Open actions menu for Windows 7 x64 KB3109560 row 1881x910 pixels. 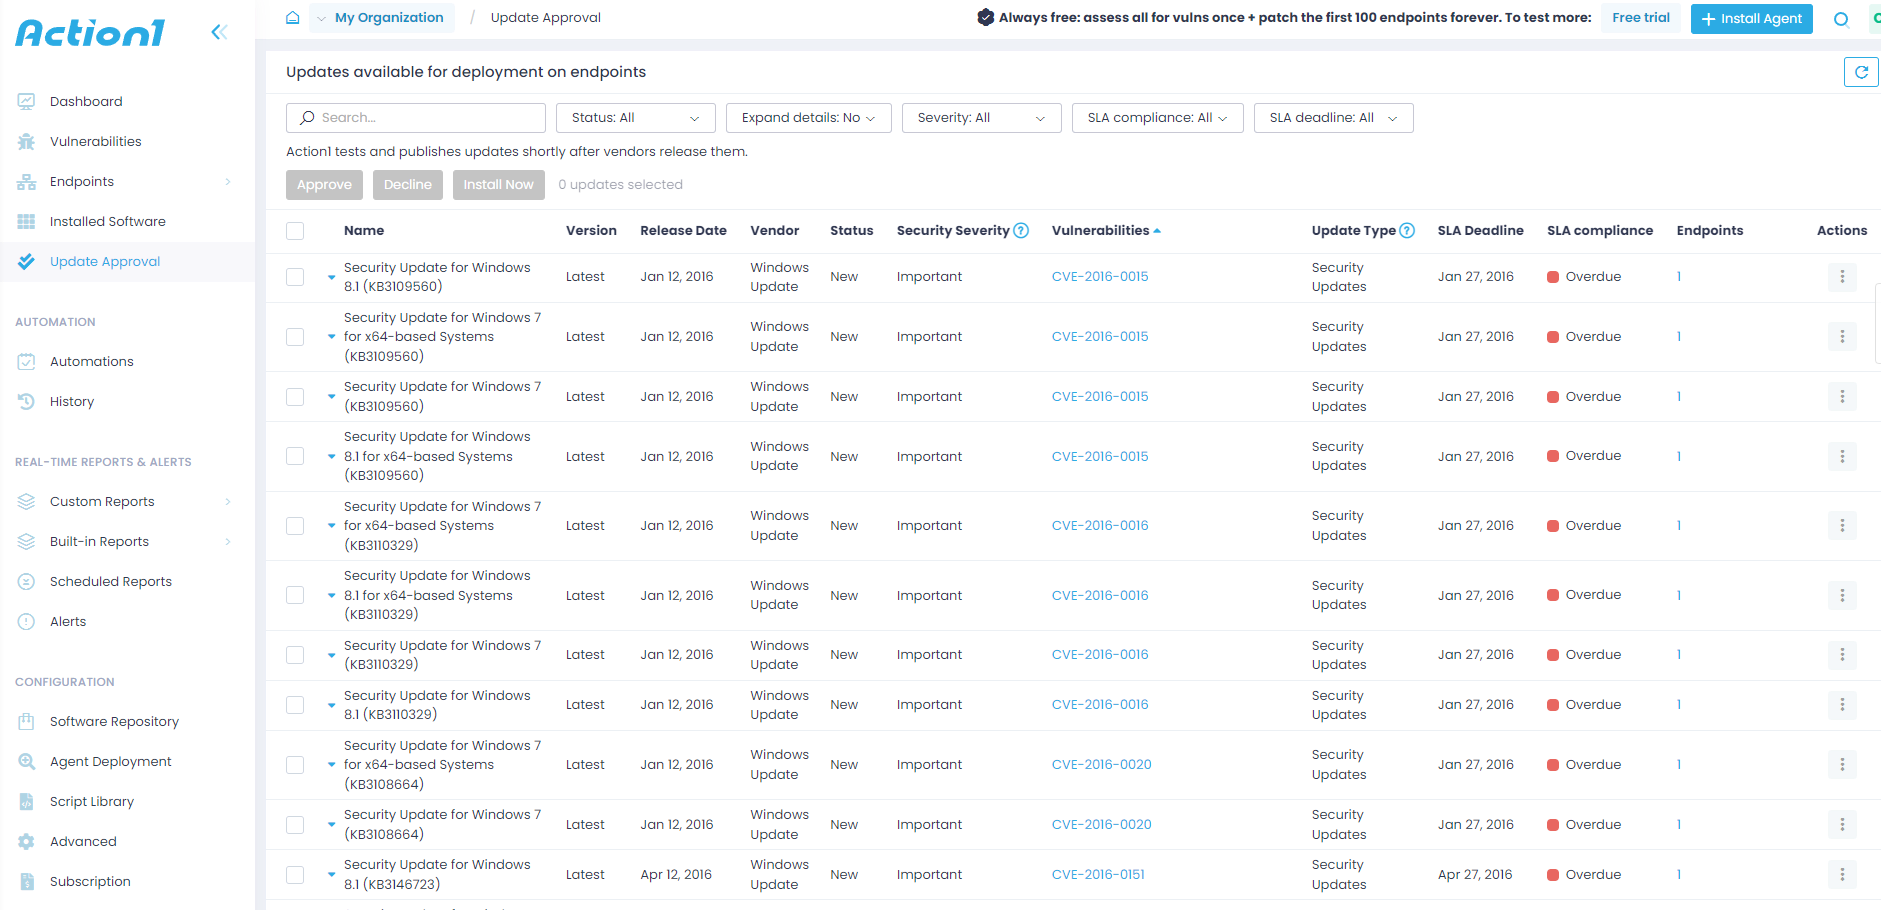1842,337
